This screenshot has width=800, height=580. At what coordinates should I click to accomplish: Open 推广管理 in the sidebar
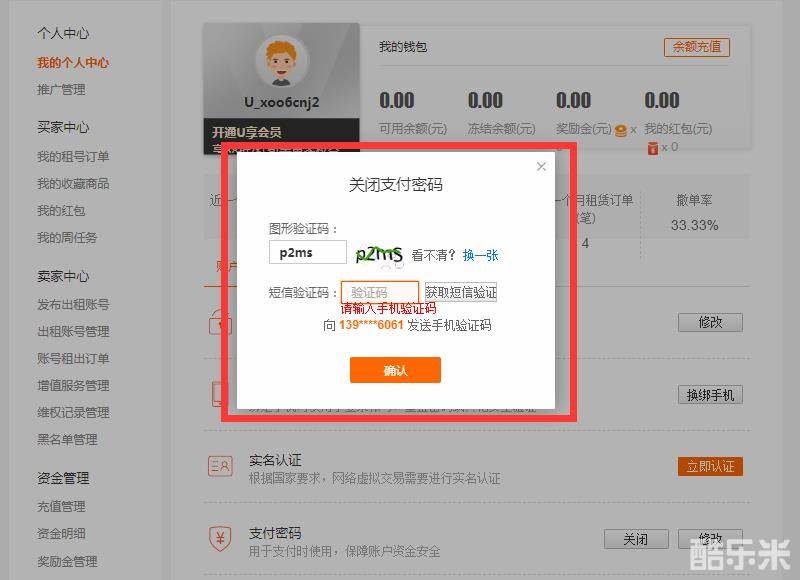click(61, 90)
